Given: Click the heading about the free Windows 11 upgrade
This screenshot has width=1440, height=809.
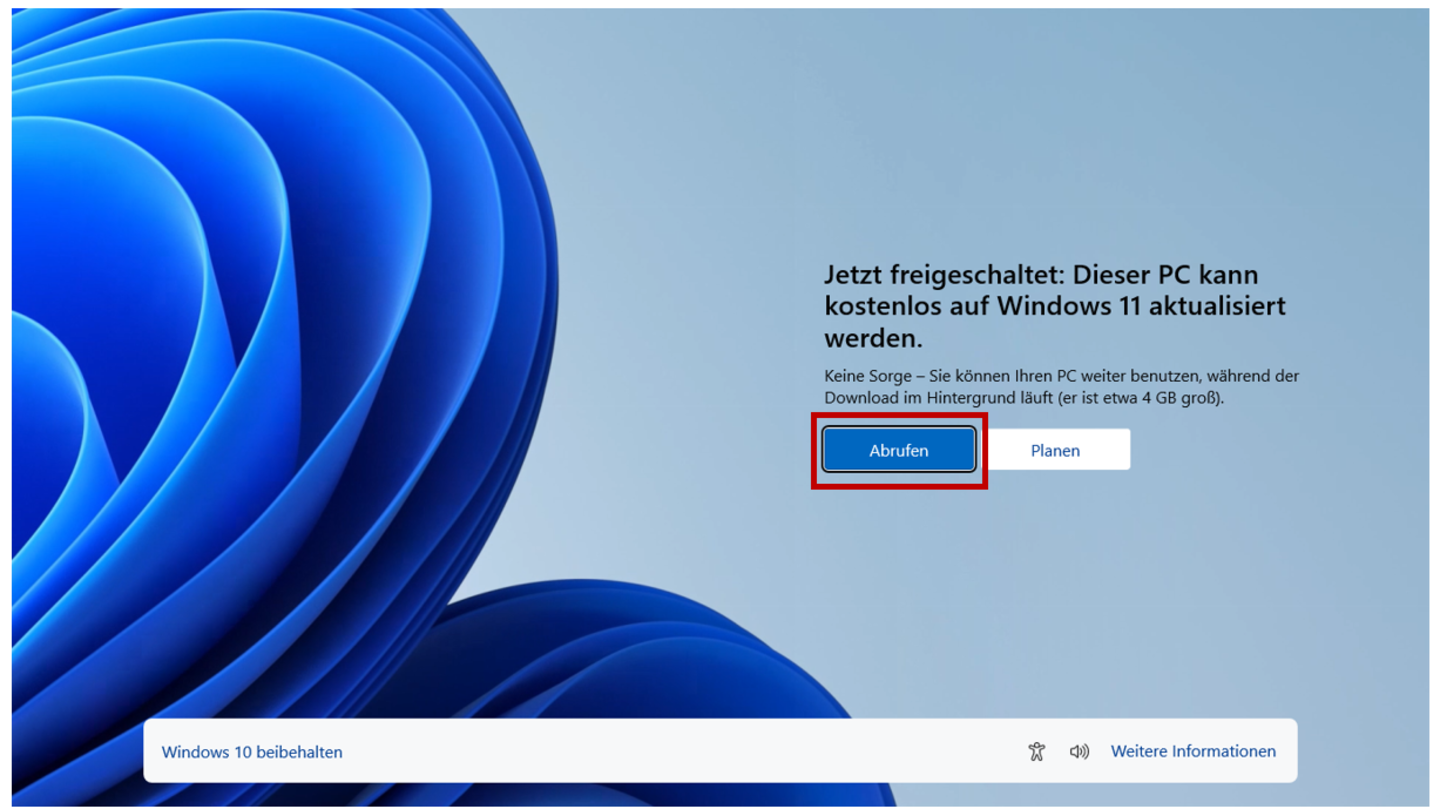Looking at the screenshot, I should point(1055,306).
